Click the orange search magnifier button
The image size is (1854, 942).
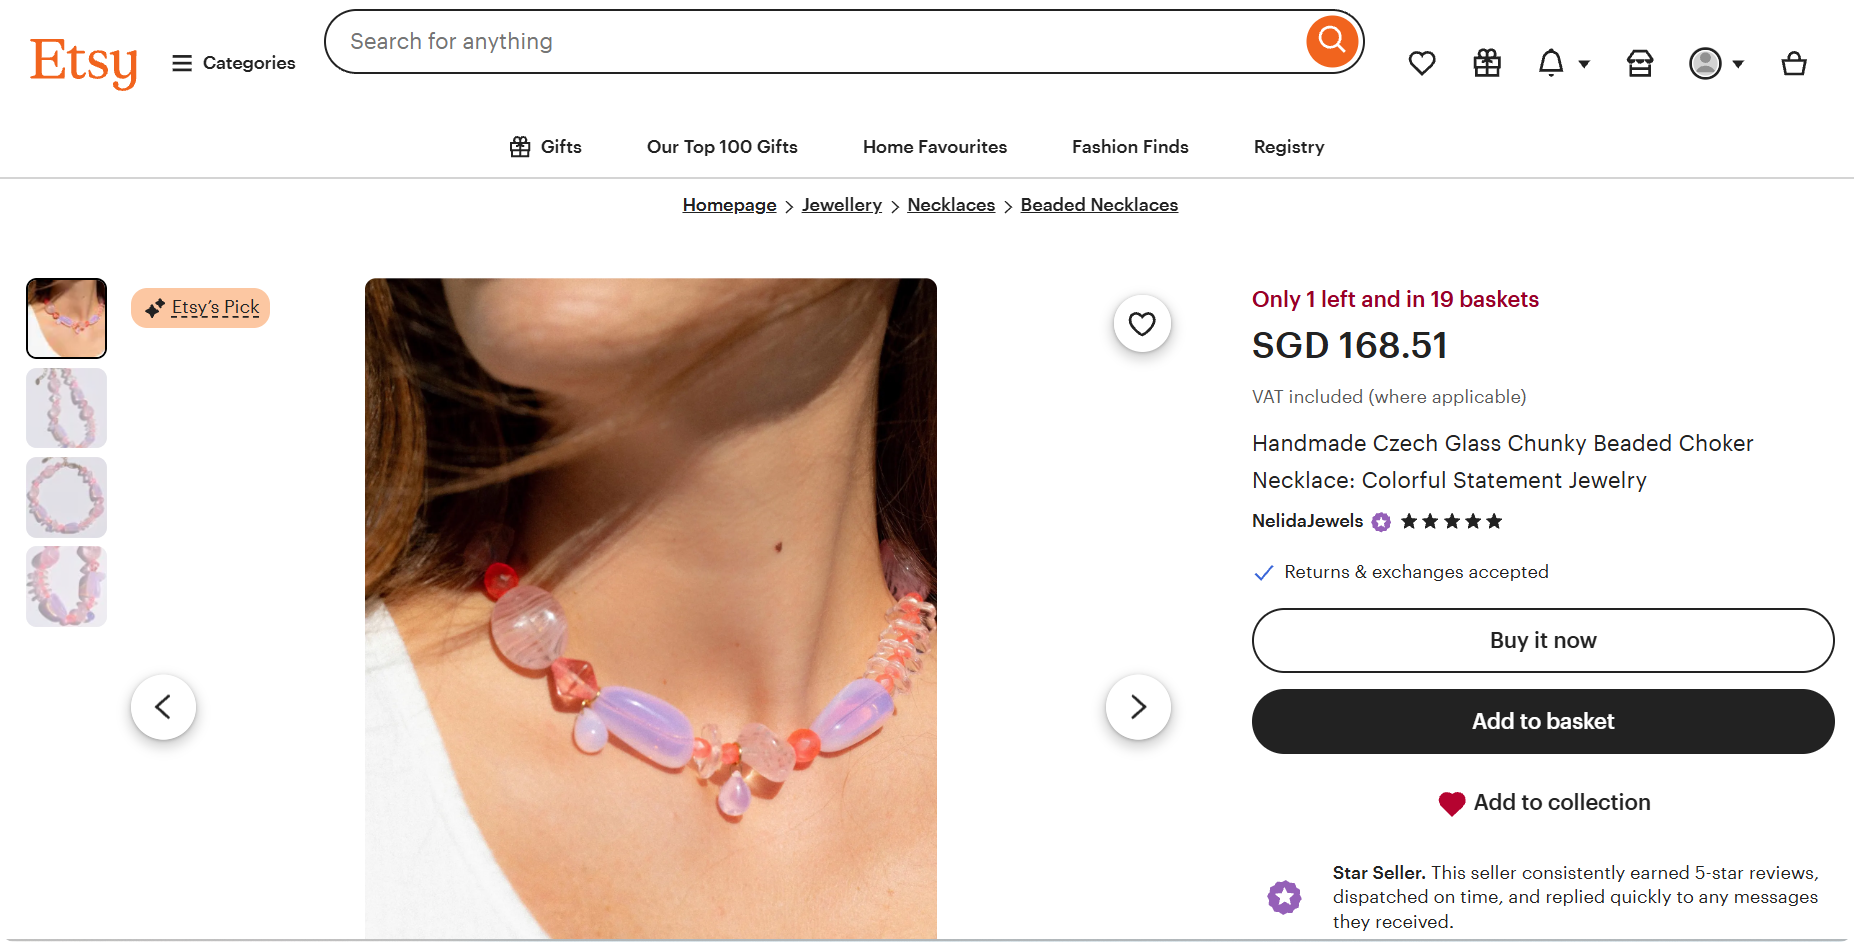click(x=1331, y=41)
